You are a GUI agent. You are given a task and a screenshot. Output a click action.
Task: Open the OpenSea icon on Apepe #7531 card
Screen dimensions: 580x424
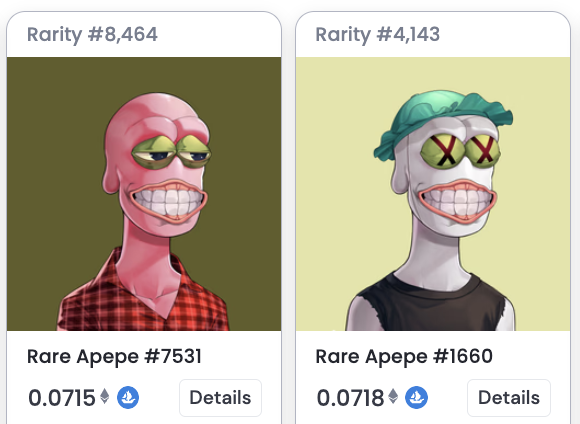coord(128,397)
